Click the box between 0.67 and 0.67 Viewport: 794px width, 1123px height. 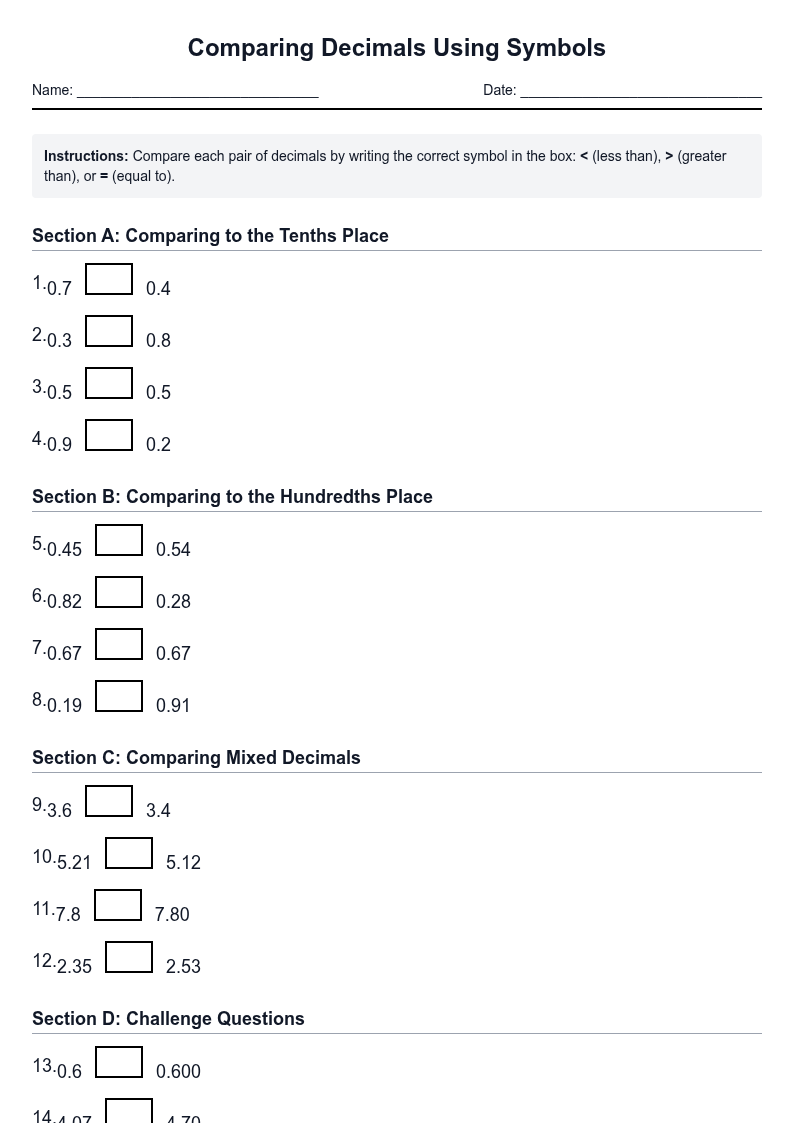click(x=119, y=644)
